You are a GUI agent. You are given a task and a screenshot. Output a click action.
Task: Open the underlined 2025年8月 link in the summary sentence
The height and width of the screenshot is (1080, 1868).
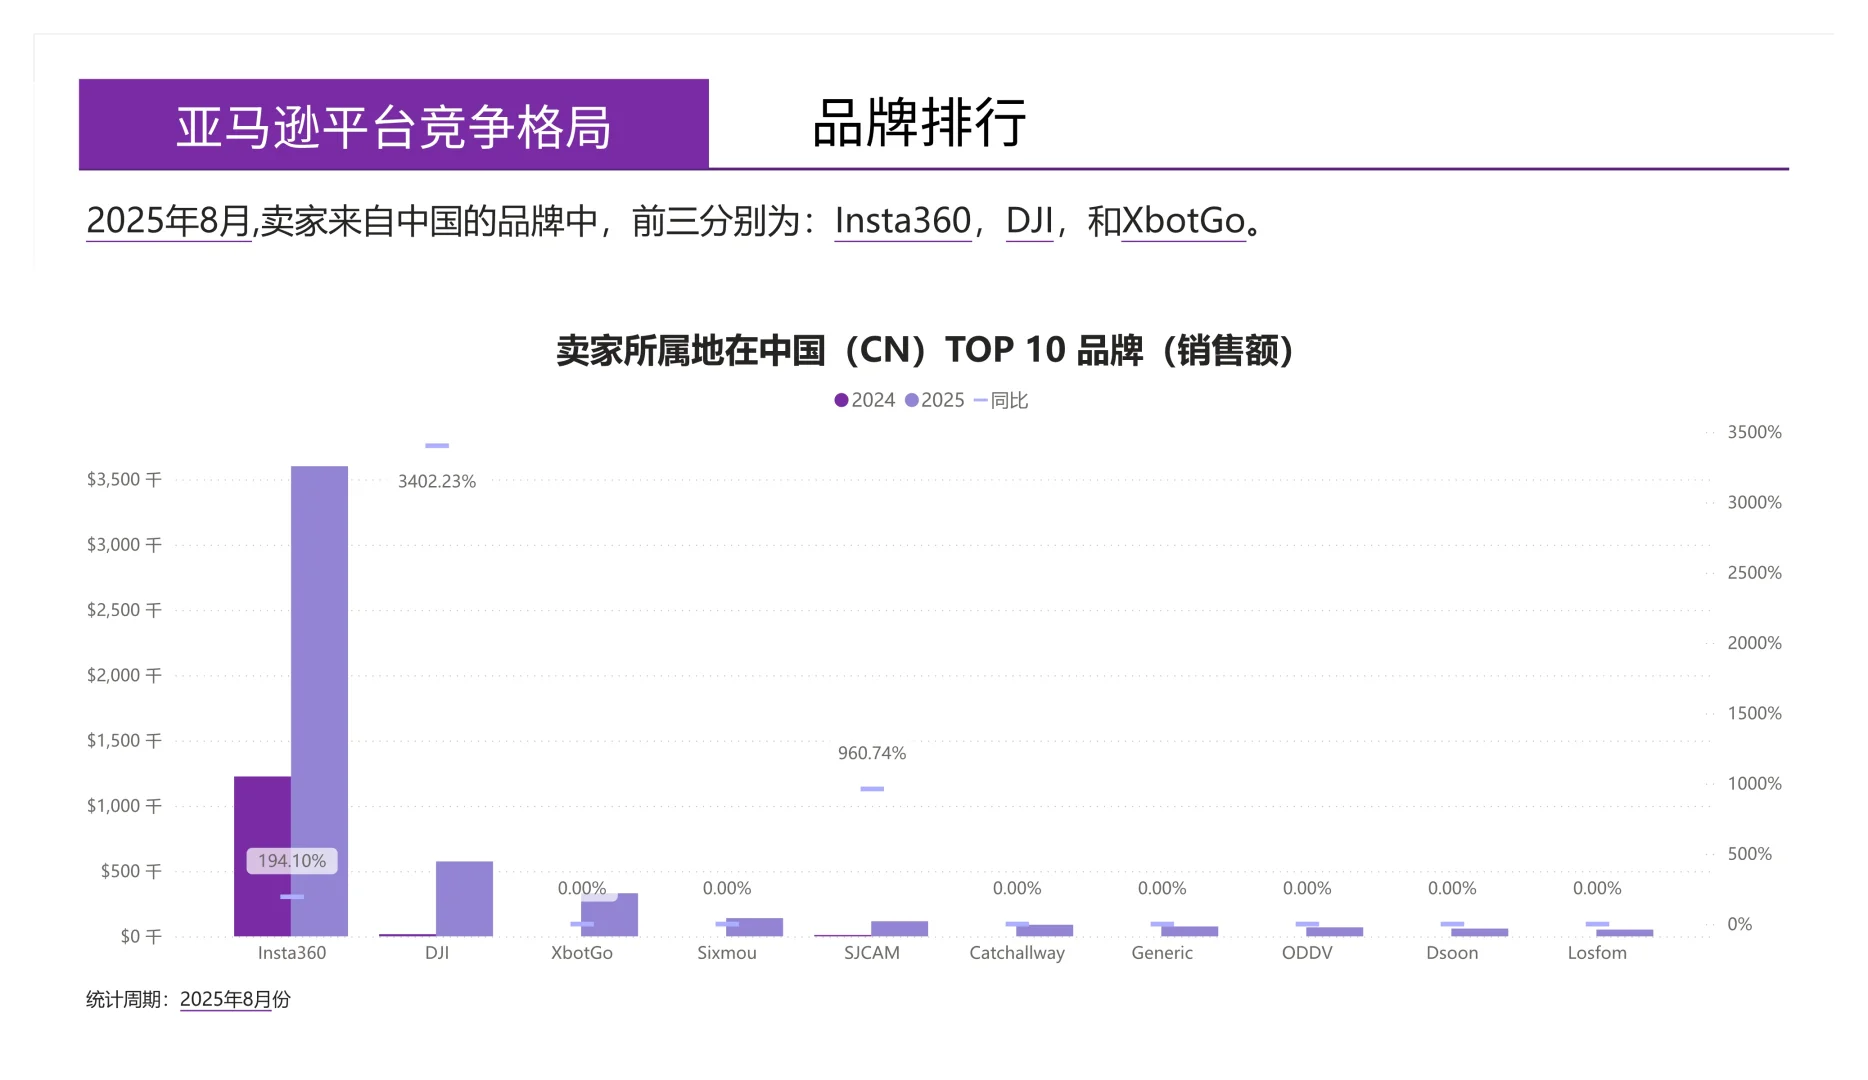pyautogui.click(x=168, y=221)
